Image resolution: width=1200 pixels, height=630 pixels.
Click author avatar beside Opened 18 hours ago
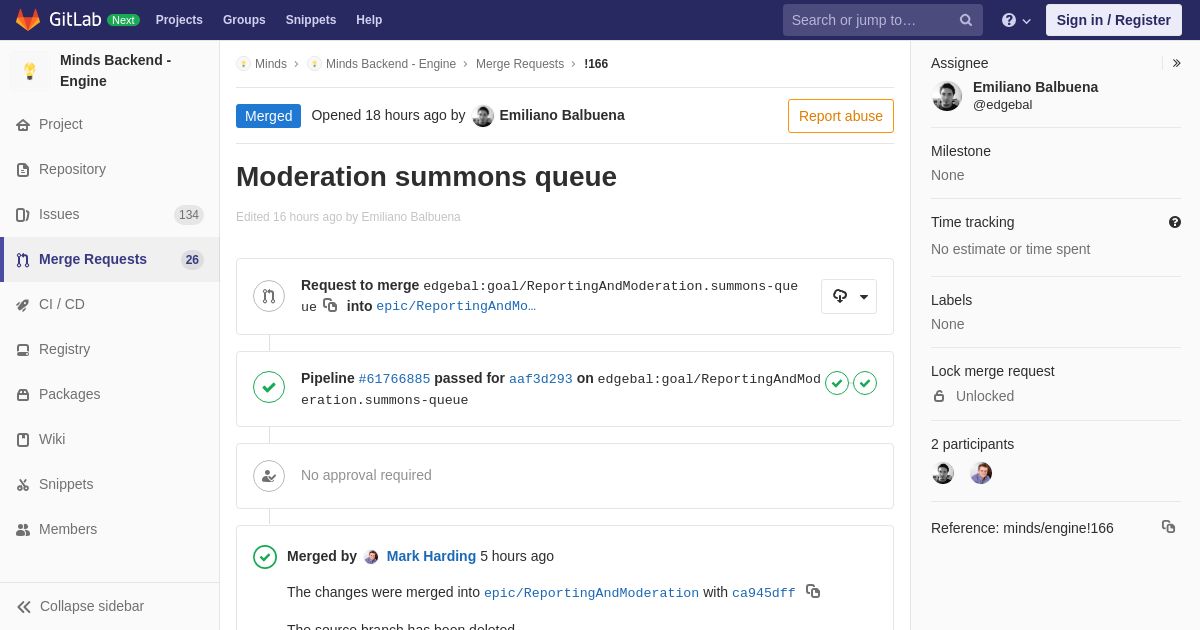tap(483, 116)
